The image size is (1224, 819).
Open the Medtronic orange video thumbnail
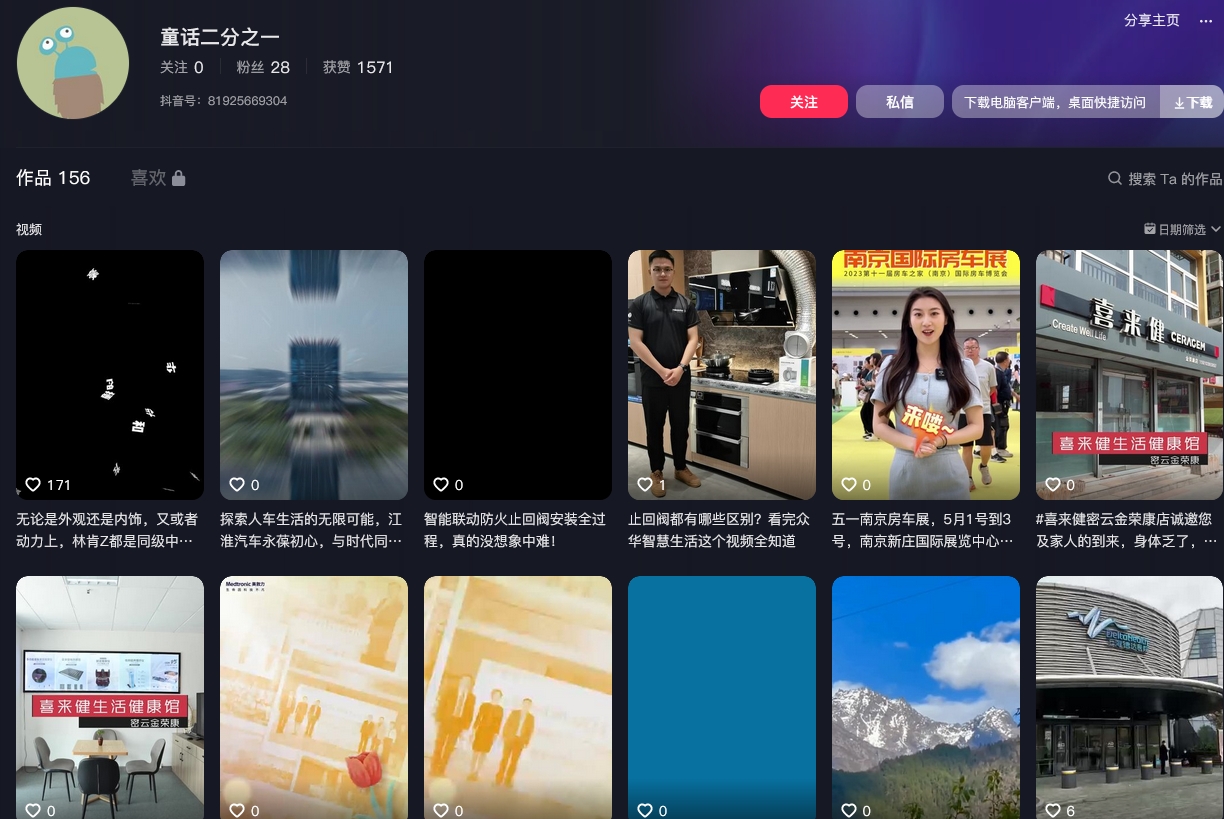[314, 697]
